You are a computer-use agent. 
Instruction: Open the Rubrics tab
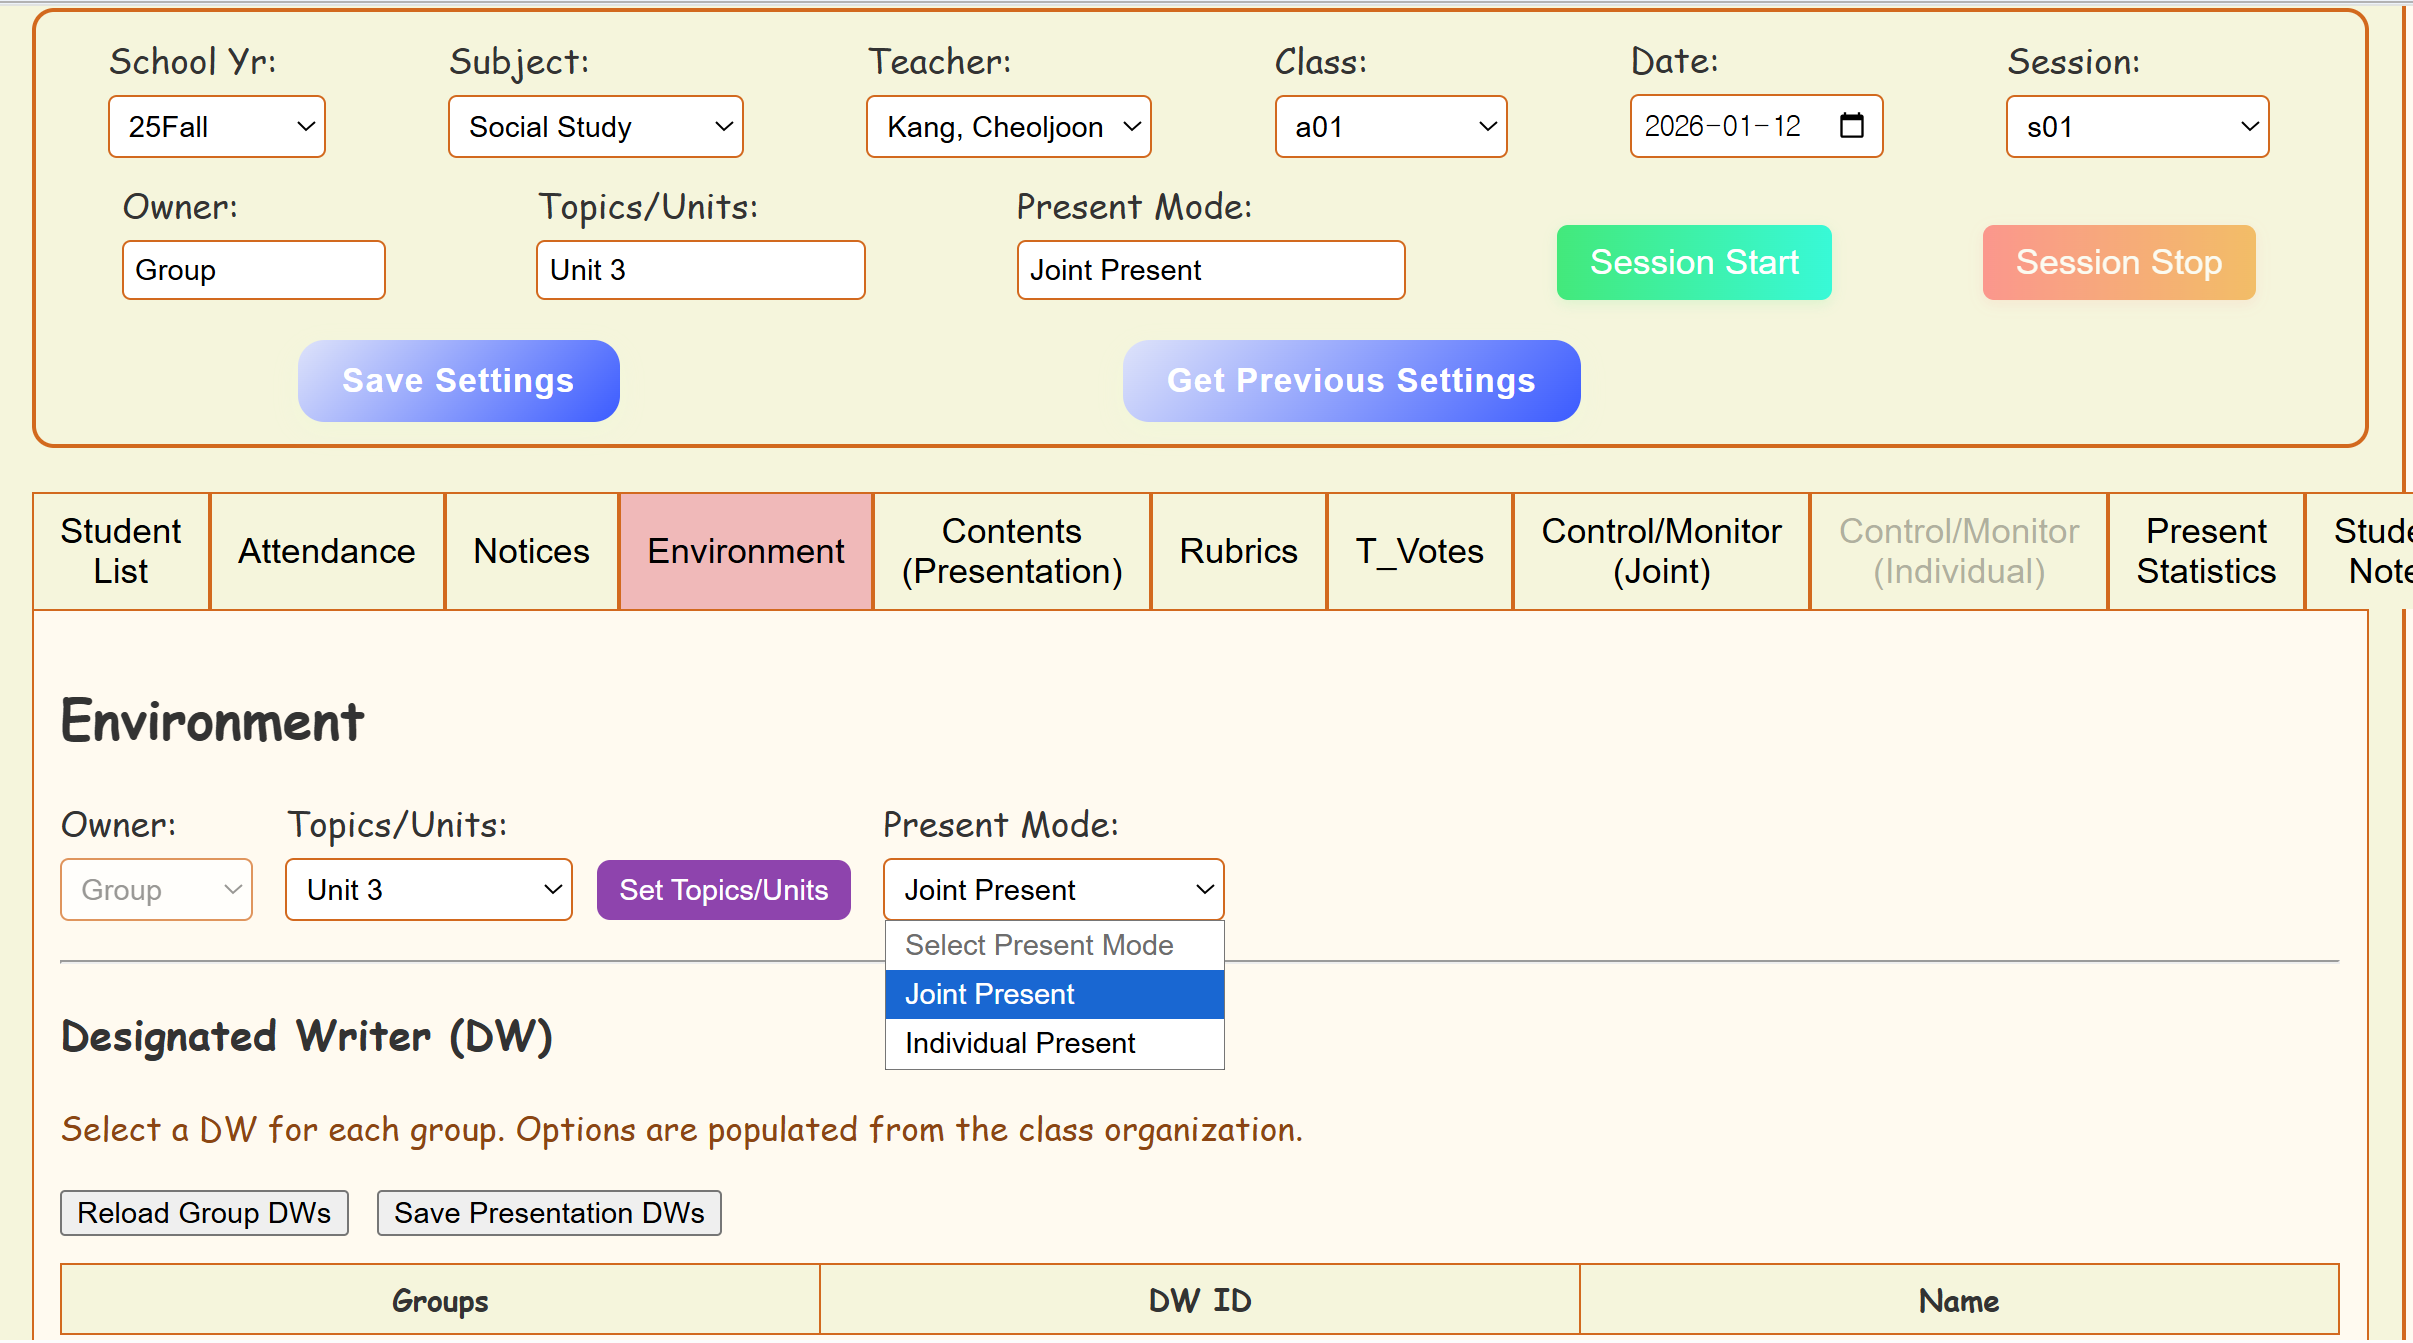tap(1238, 551)
